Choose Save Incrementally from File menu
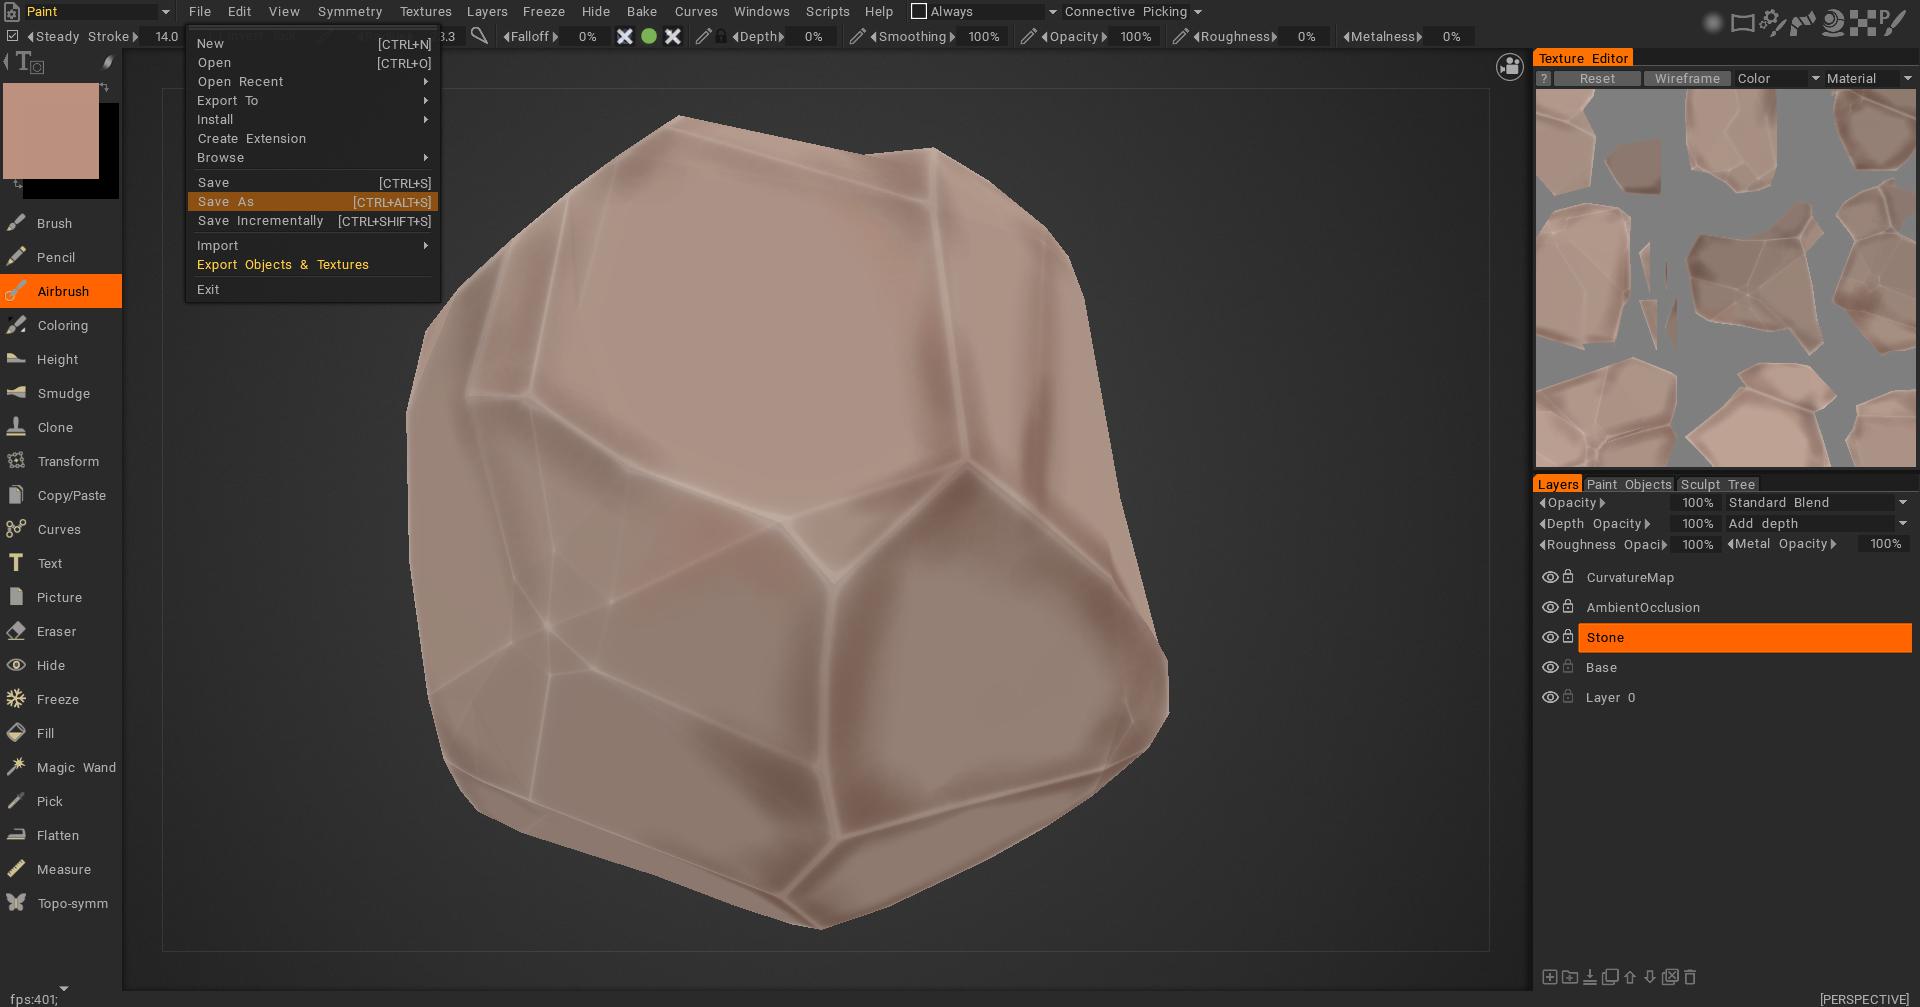 click(313, 220)
